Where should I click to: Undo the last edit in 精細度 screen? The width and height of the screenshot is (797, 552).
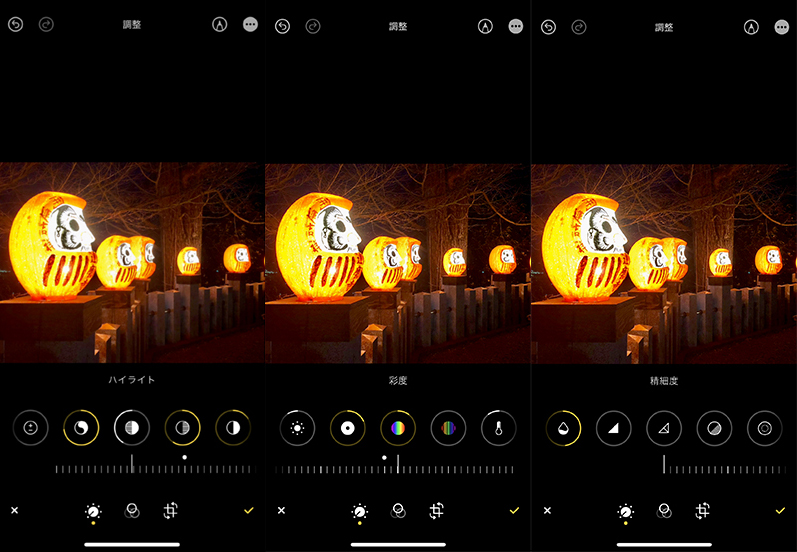548,26
